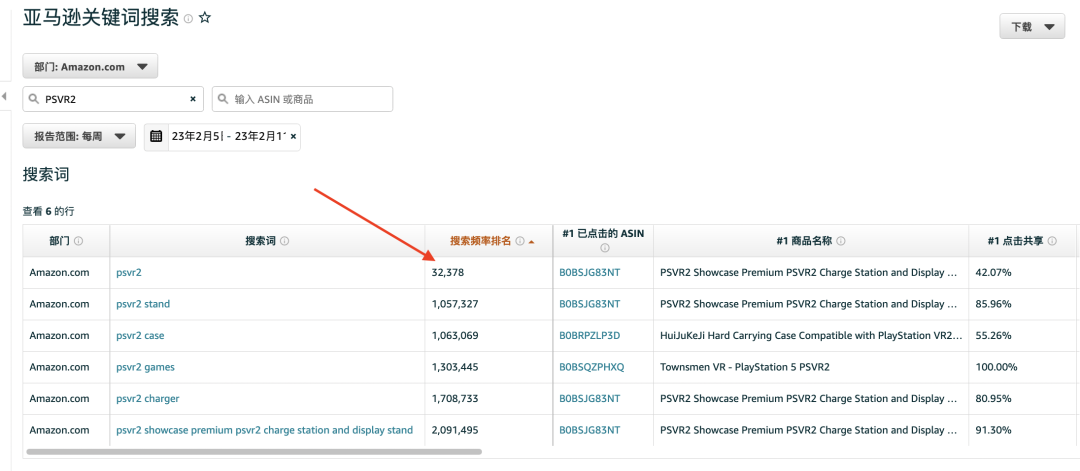The width and height of the screenshot is (1080, 471).
Task: Click the 91.30% click share value
Action: (x=993, y=430)
